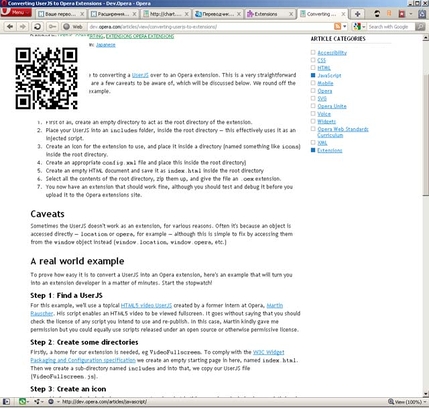
Task: Close the Extensions tab
Action: (291, 14)
